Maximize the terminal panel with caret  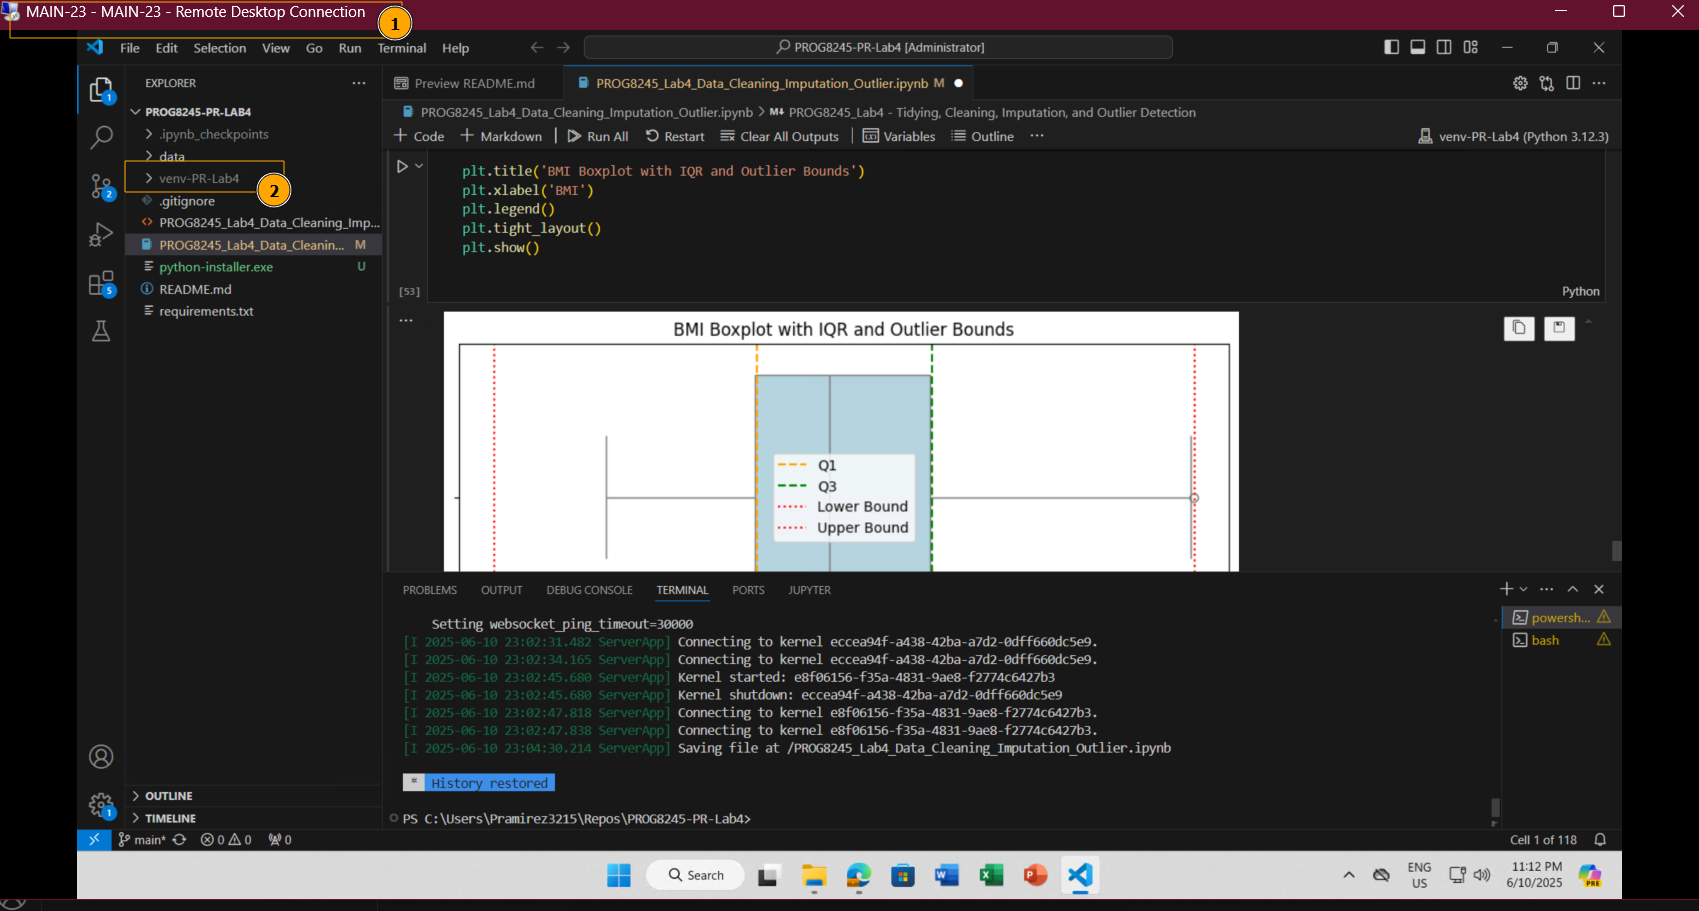click(x=1573, y=589)
